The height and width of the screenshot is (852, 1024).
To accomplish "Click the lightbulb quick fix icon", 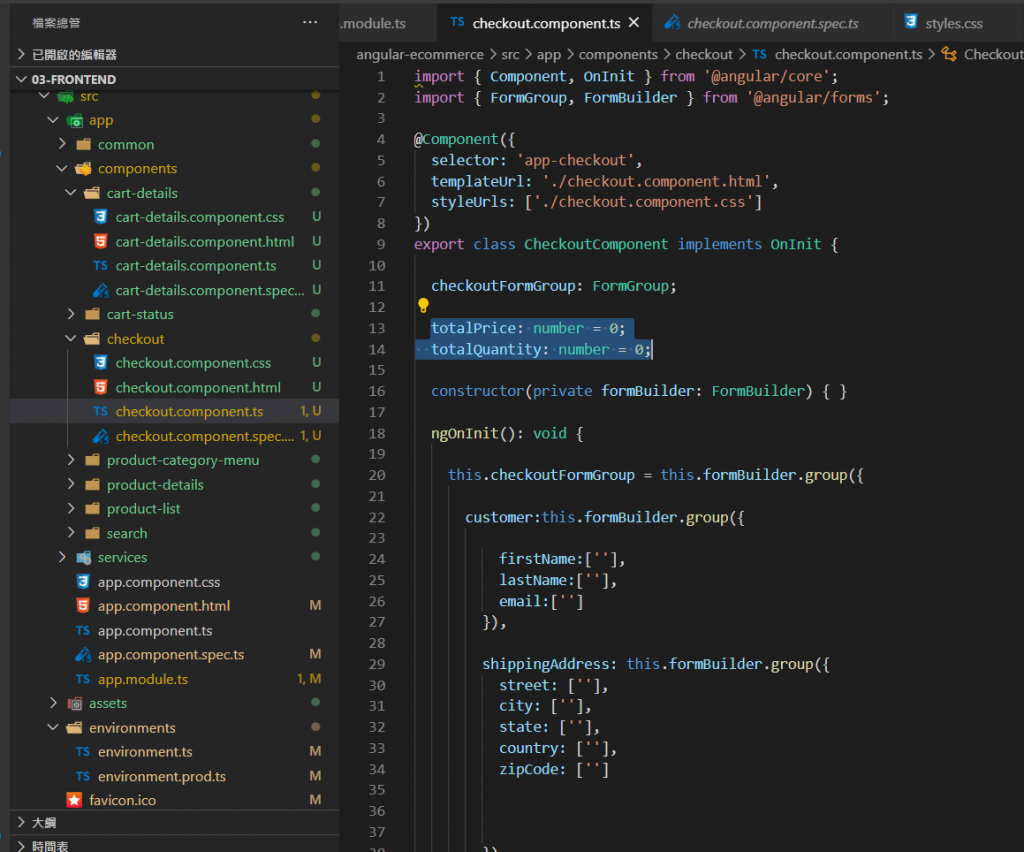I will [x=423, y=306].
